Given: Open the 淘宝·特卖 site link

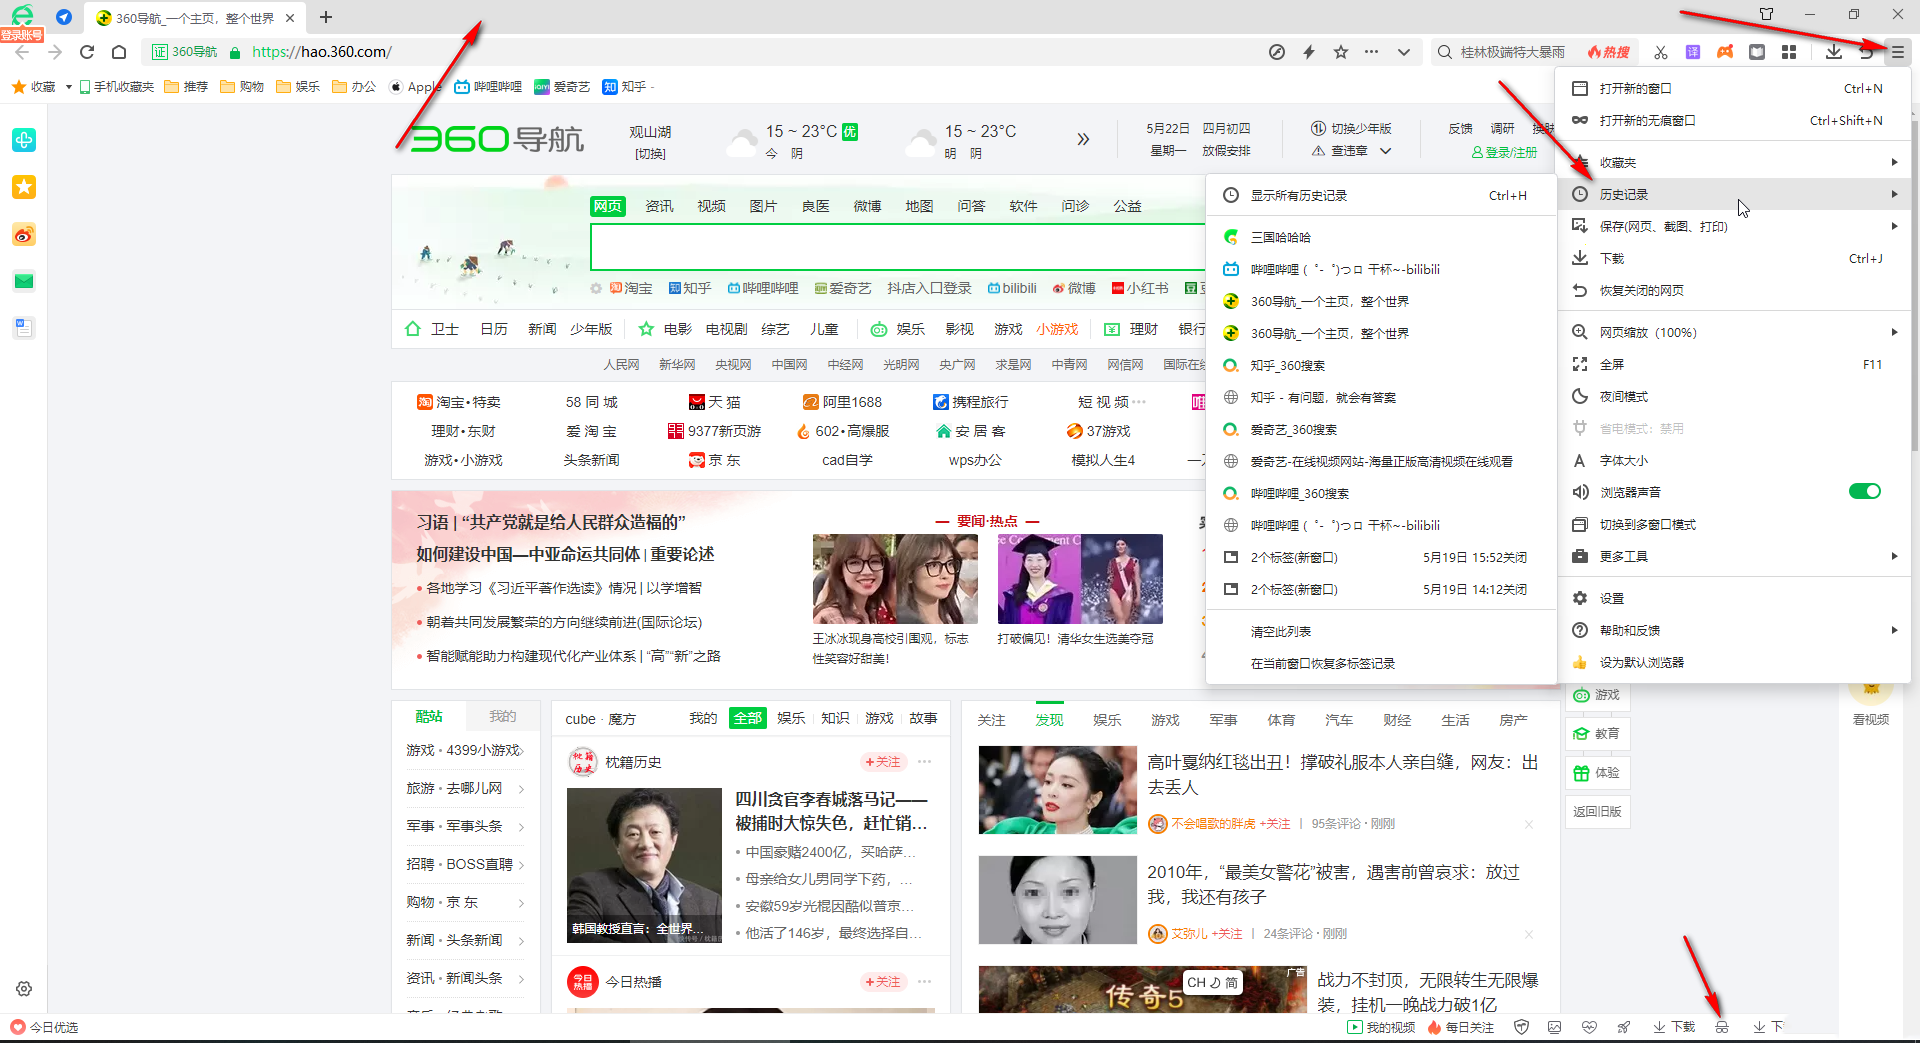Looking at the screenshot, I should click(x=459, y=402).
